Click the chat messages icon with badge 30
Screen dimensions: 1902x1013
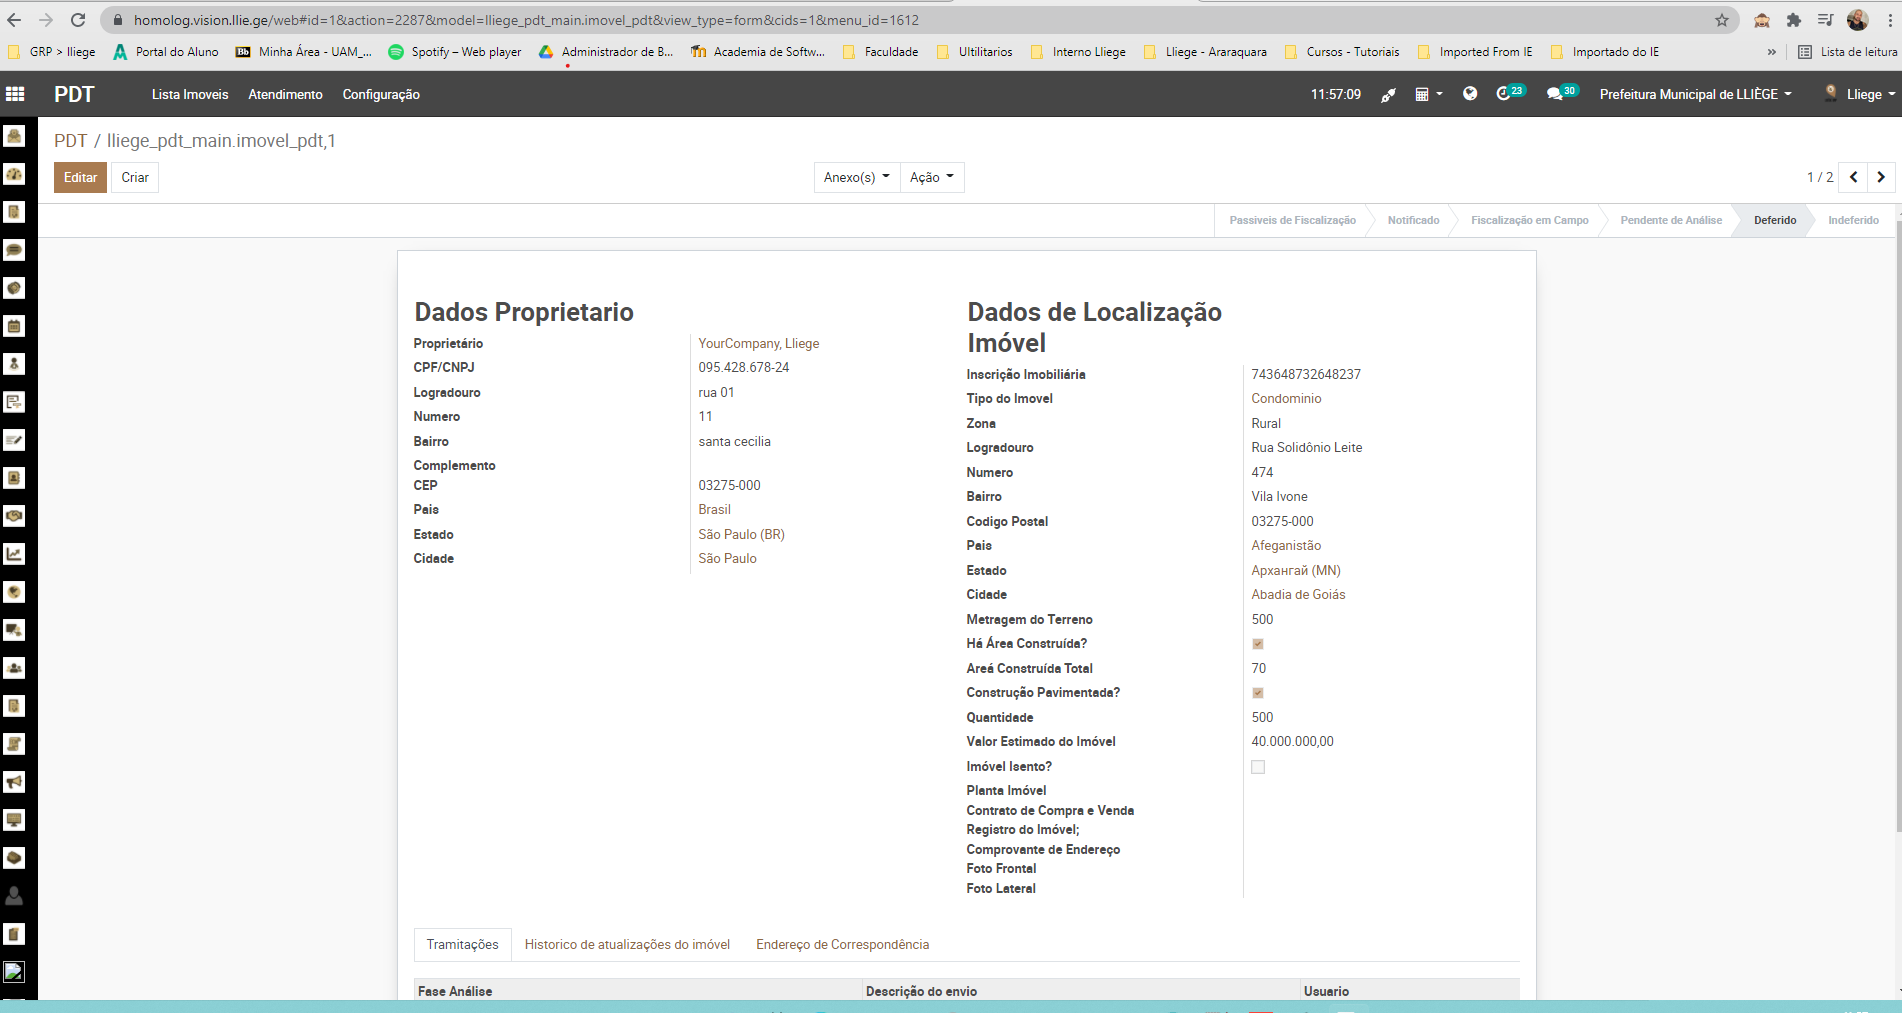pos(1555,94)
